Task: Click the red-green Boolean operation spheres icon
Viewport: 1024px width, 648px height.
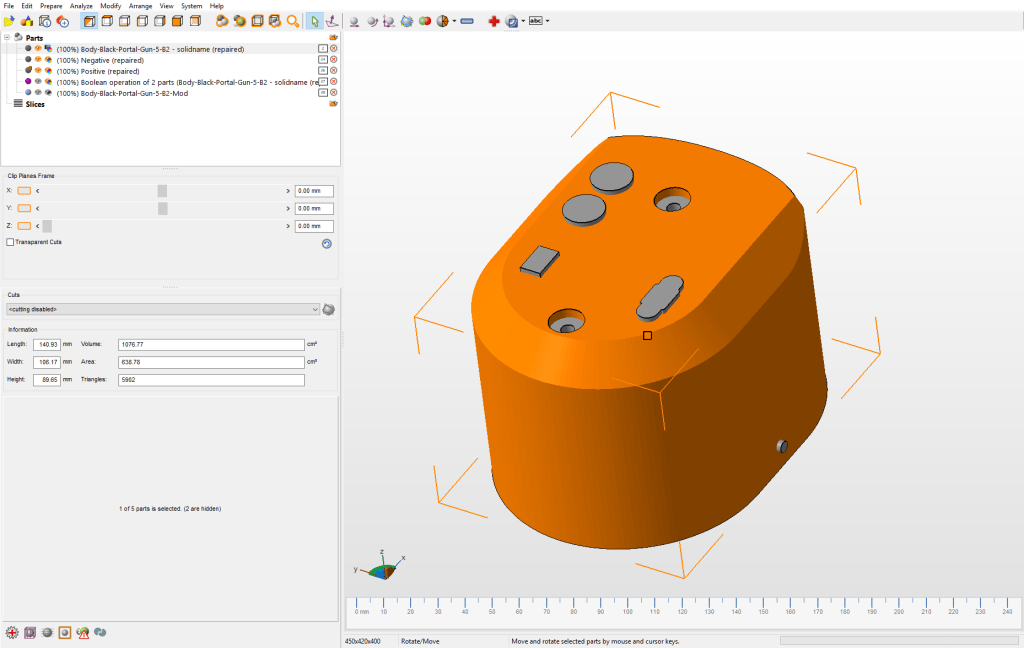Action: [425, 21]
